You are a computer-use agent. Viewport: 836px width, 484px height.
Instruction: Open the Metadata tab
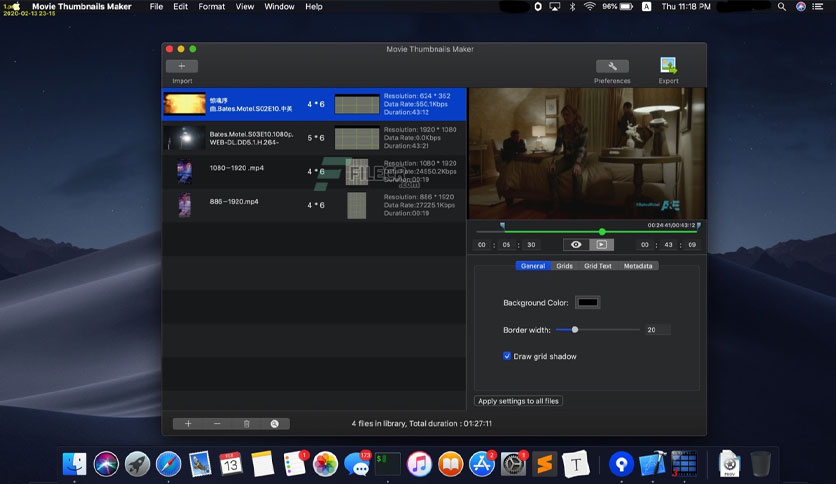pos(638,266)
